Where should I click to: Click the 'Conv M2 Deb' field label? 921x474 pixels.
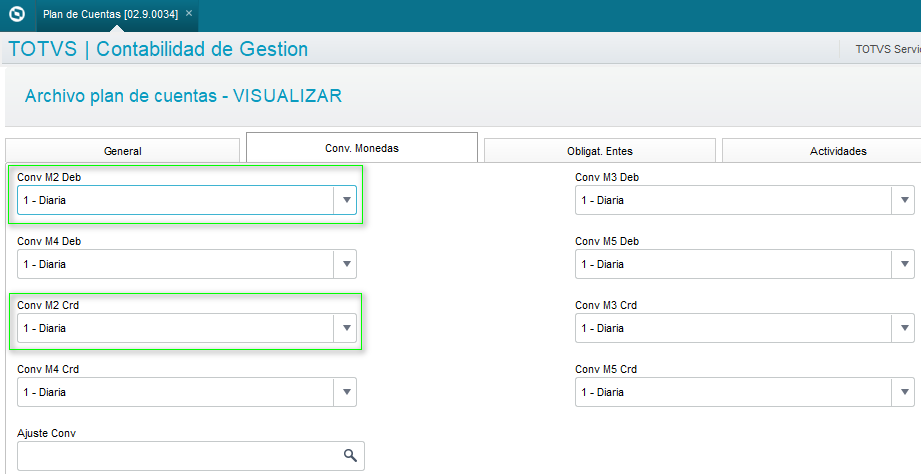point(49,177)
